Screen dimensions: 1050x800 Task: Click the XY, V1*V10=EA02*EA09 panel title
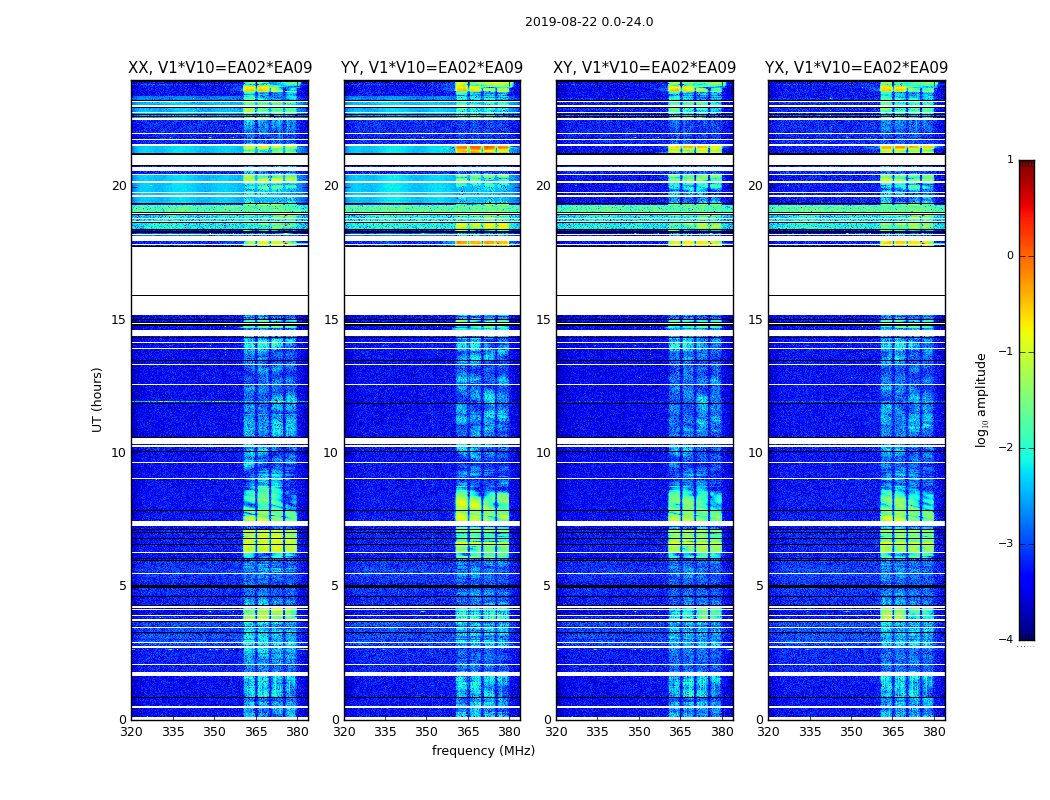coord(644,68)
